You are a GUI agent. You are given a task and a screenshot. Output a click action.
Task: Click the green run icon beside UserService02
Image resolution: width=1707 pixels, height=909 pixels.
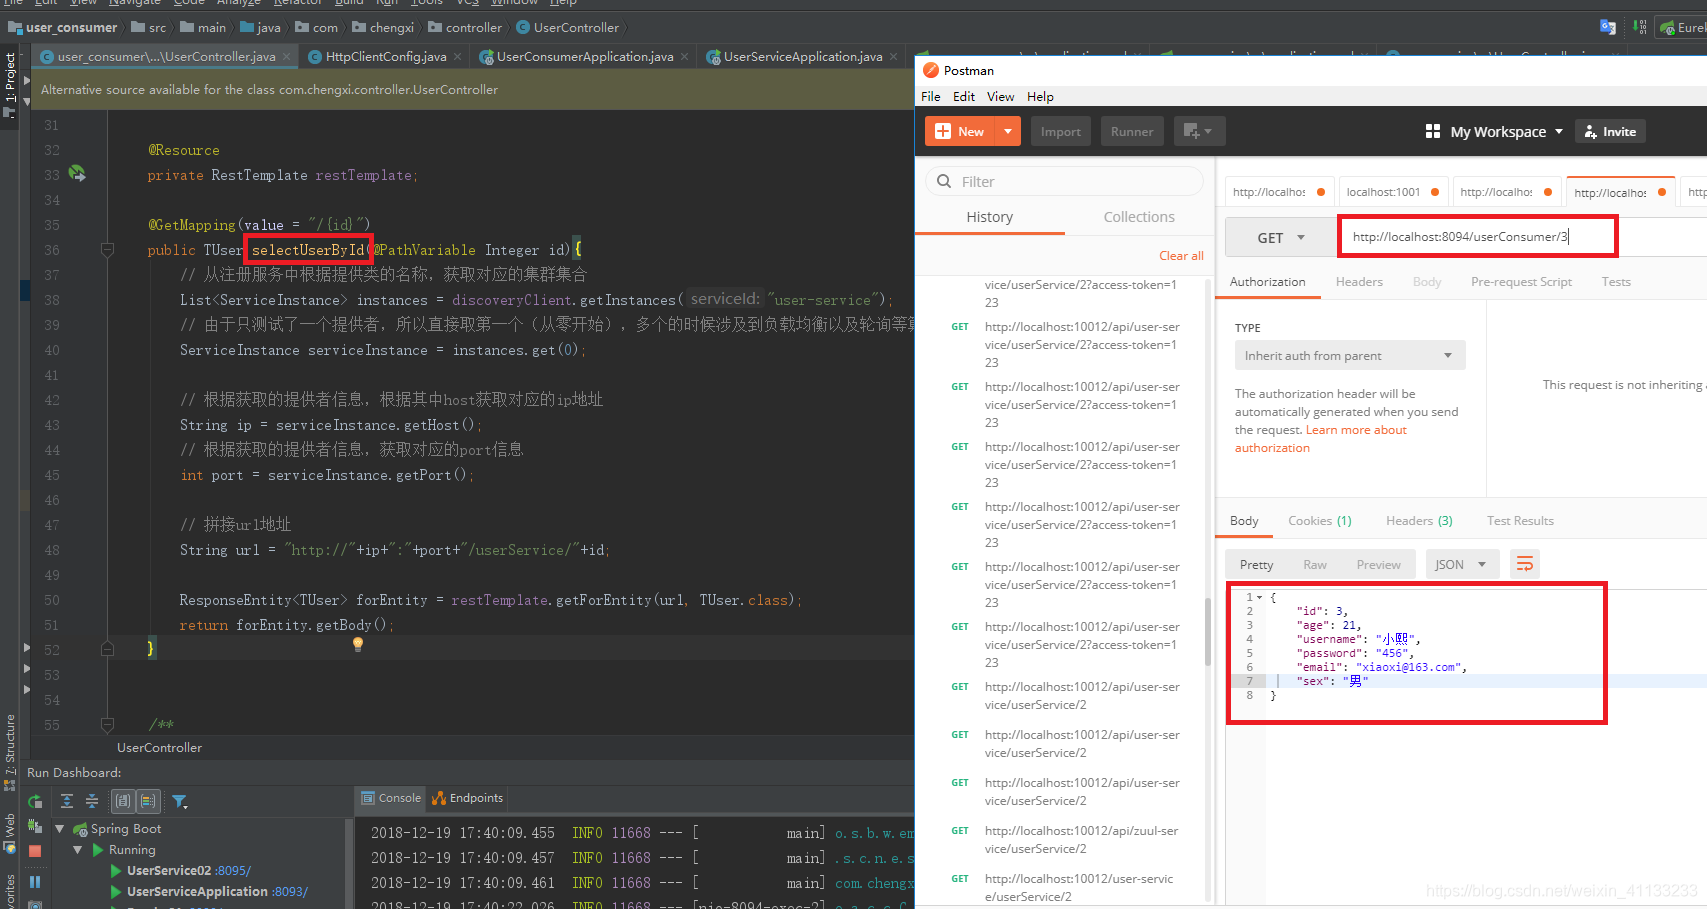pyautogui.click(x=116, y=871)
